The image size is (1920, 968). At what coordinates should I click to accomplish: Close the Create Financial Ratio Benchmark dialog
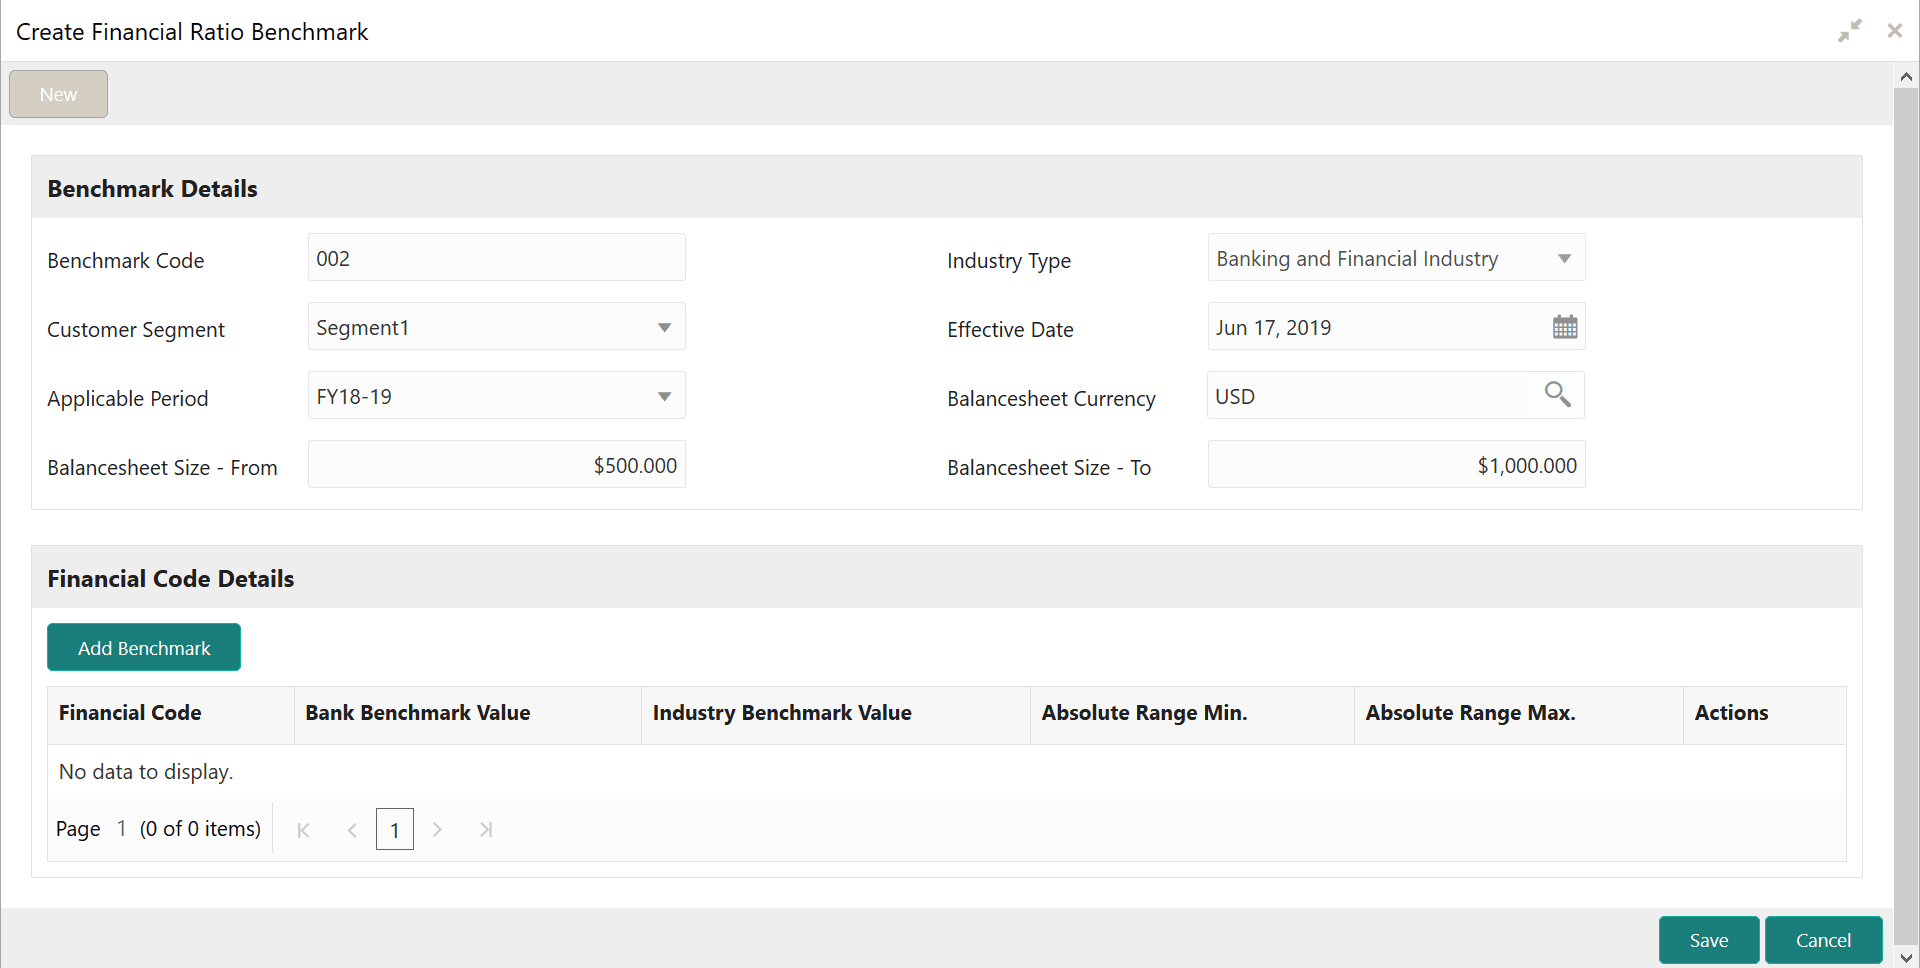pyautogui.click(x=1894, y=31)
